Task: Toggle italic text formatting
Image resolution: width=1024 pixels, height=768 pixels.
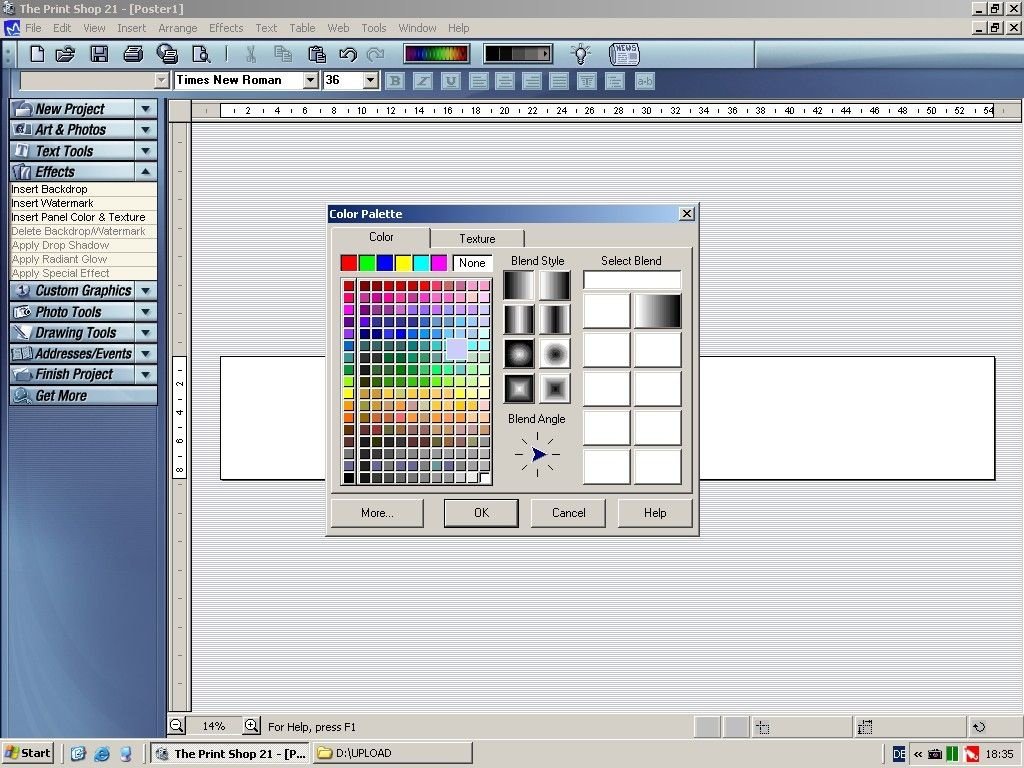Action: (x=422, y=81)
